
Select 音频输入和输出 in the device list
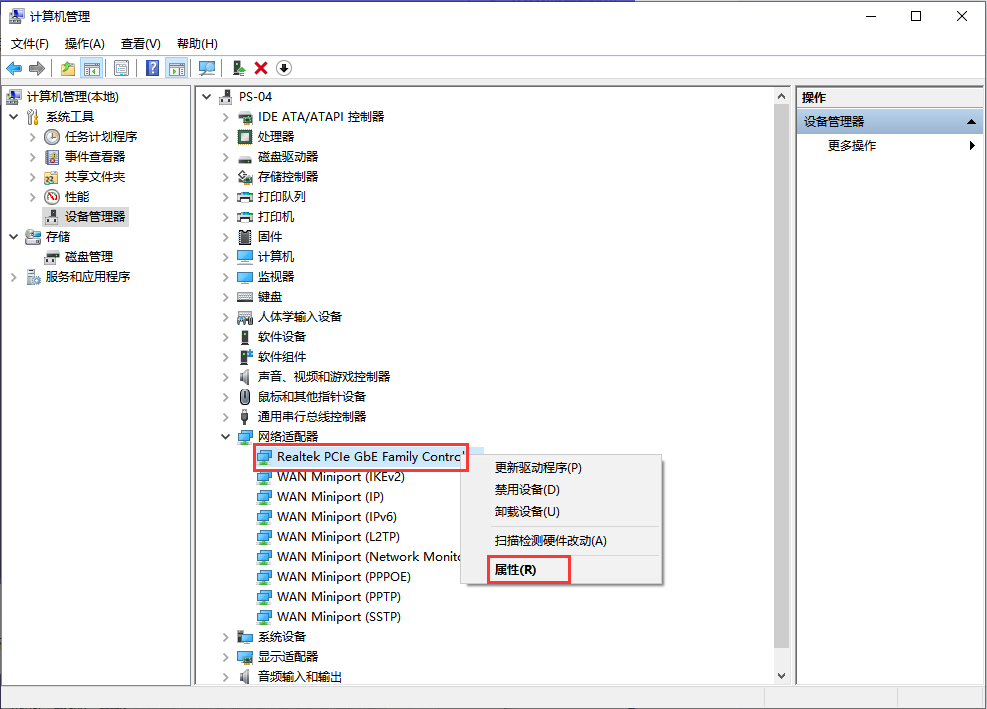point(300,677)
